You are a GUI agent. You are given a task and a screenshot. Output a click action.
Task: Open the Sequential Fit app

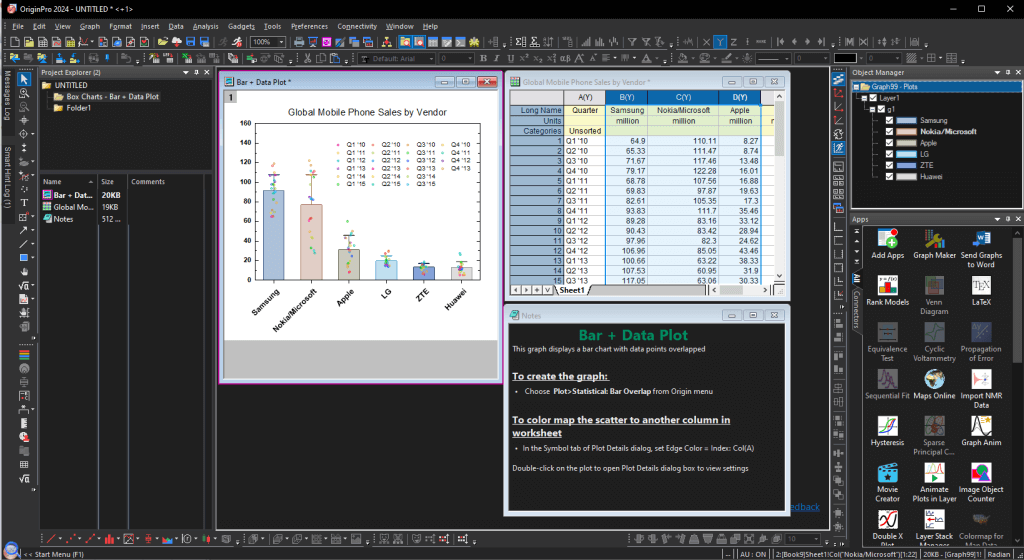pos(888,384)
